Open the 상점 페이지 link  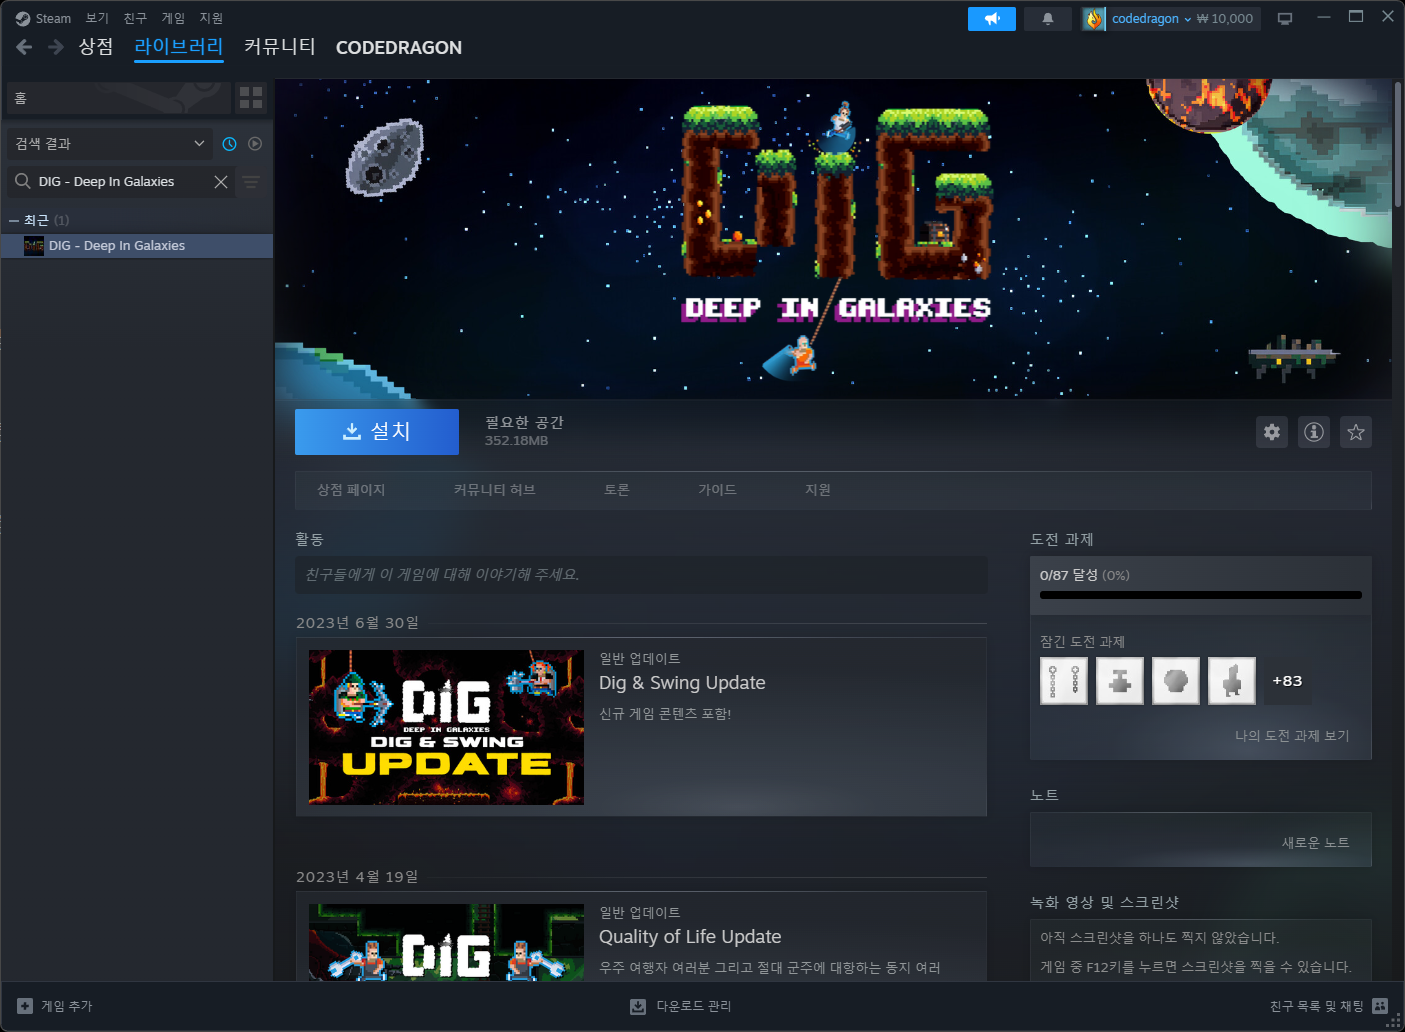click(351, 490)
